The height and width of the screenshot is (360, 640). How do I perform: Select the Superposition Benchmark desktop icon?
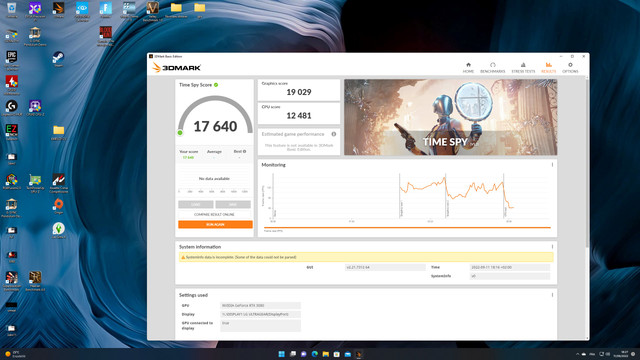(11, 281)
